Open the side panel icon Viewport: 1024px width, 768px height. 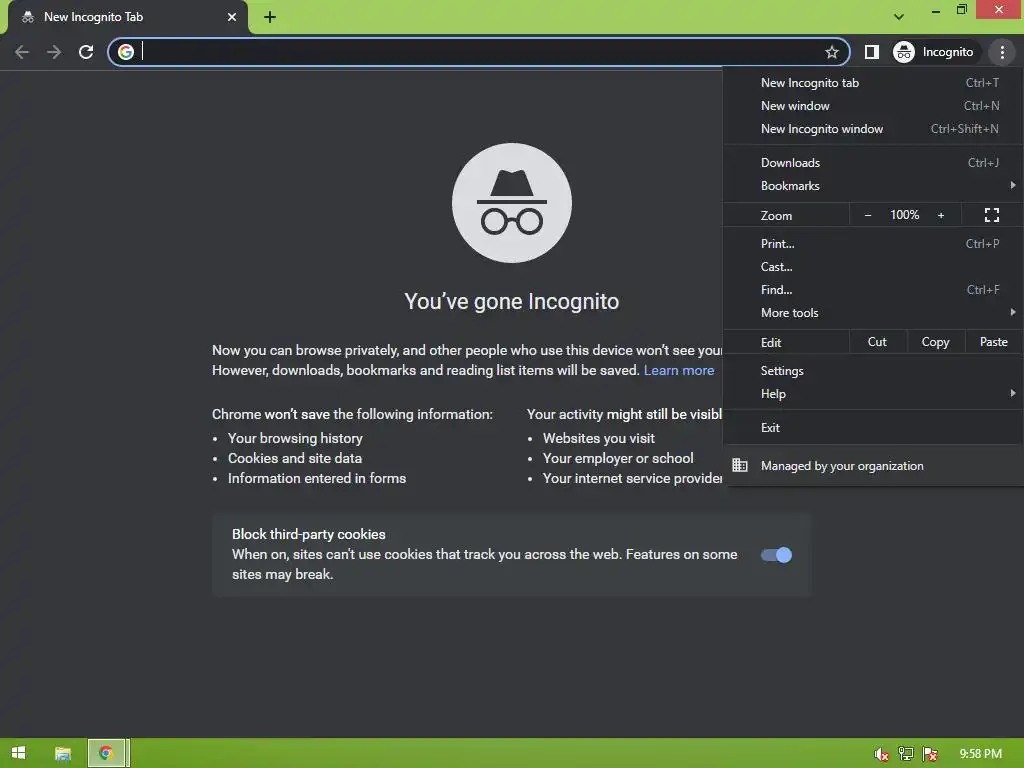pos(872,52)
